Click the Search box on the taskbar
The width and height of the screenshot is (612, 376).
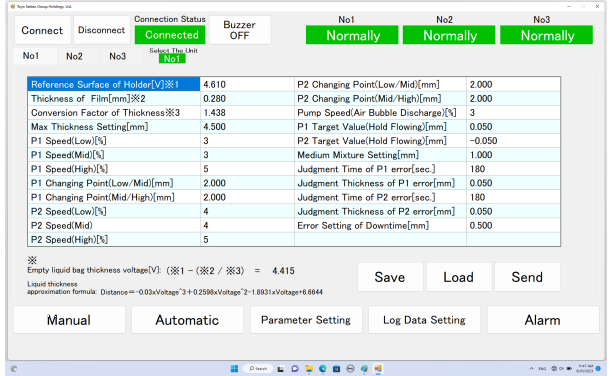pos(258,369)
